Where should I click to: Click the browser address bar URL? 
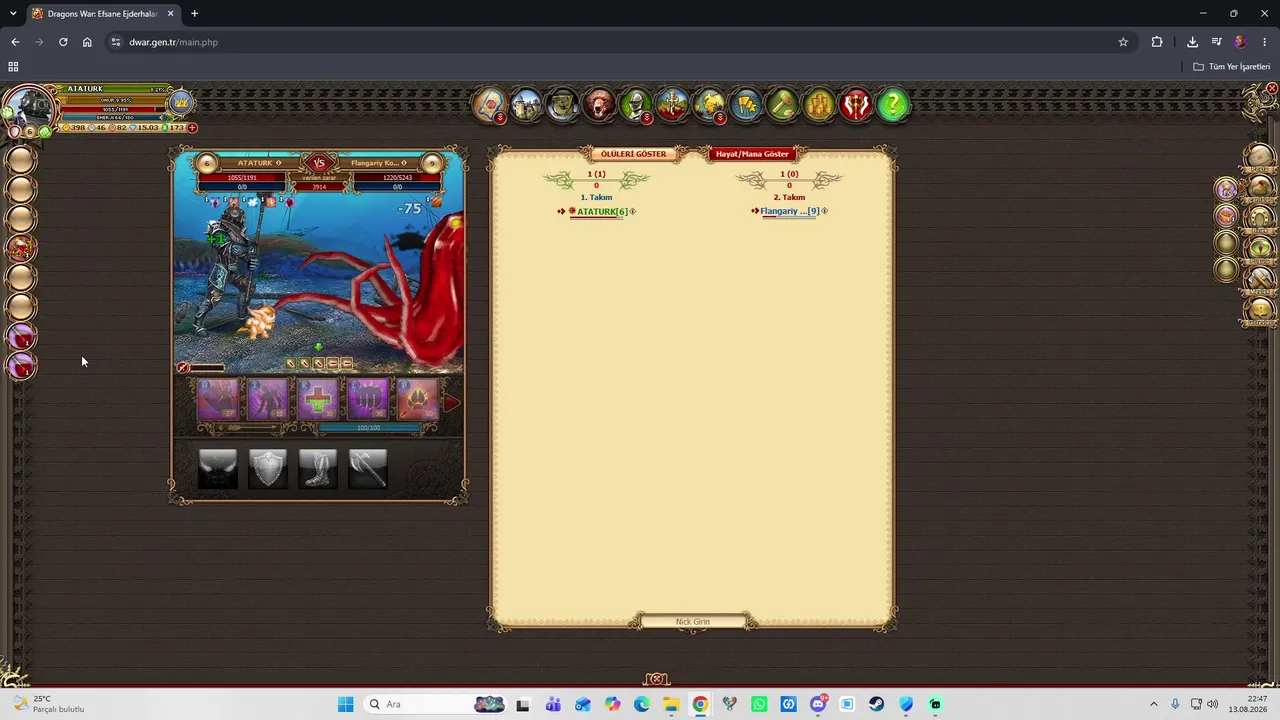[x=173, y=42]
